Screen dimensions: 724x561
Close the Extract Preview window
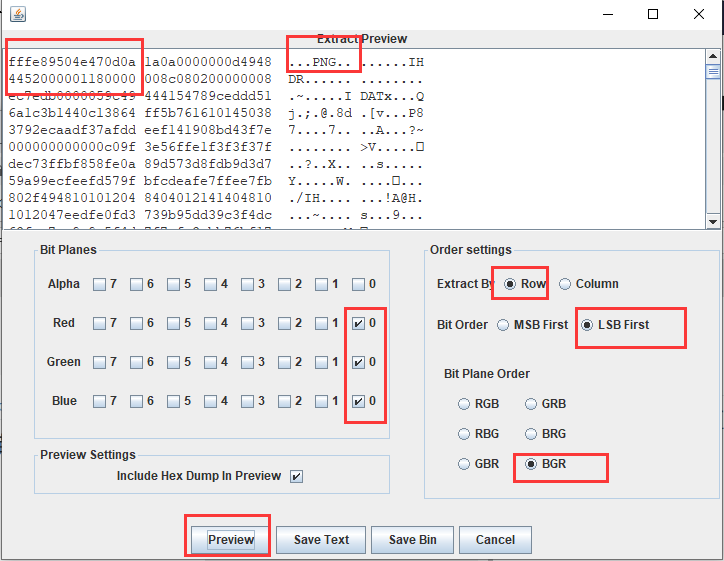699,14
